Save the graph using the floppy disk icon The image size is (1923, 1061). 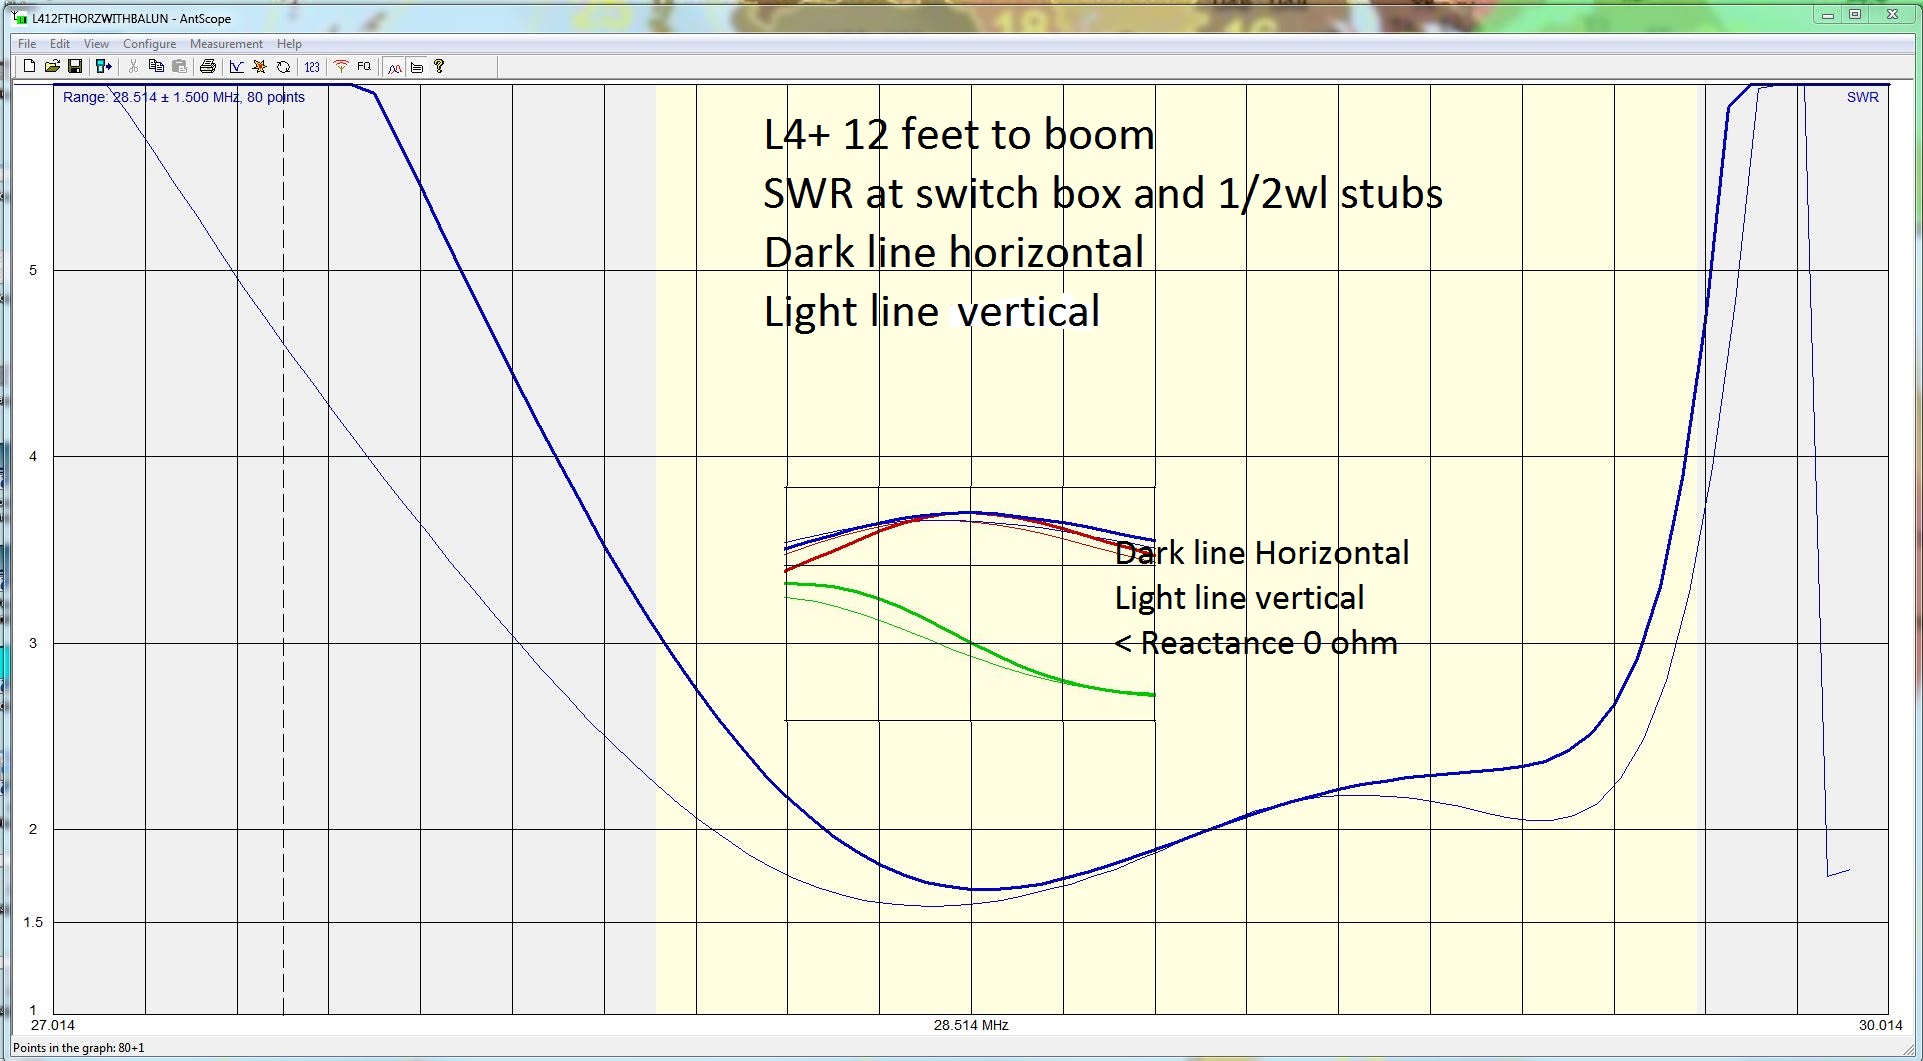tap(75, 67)
